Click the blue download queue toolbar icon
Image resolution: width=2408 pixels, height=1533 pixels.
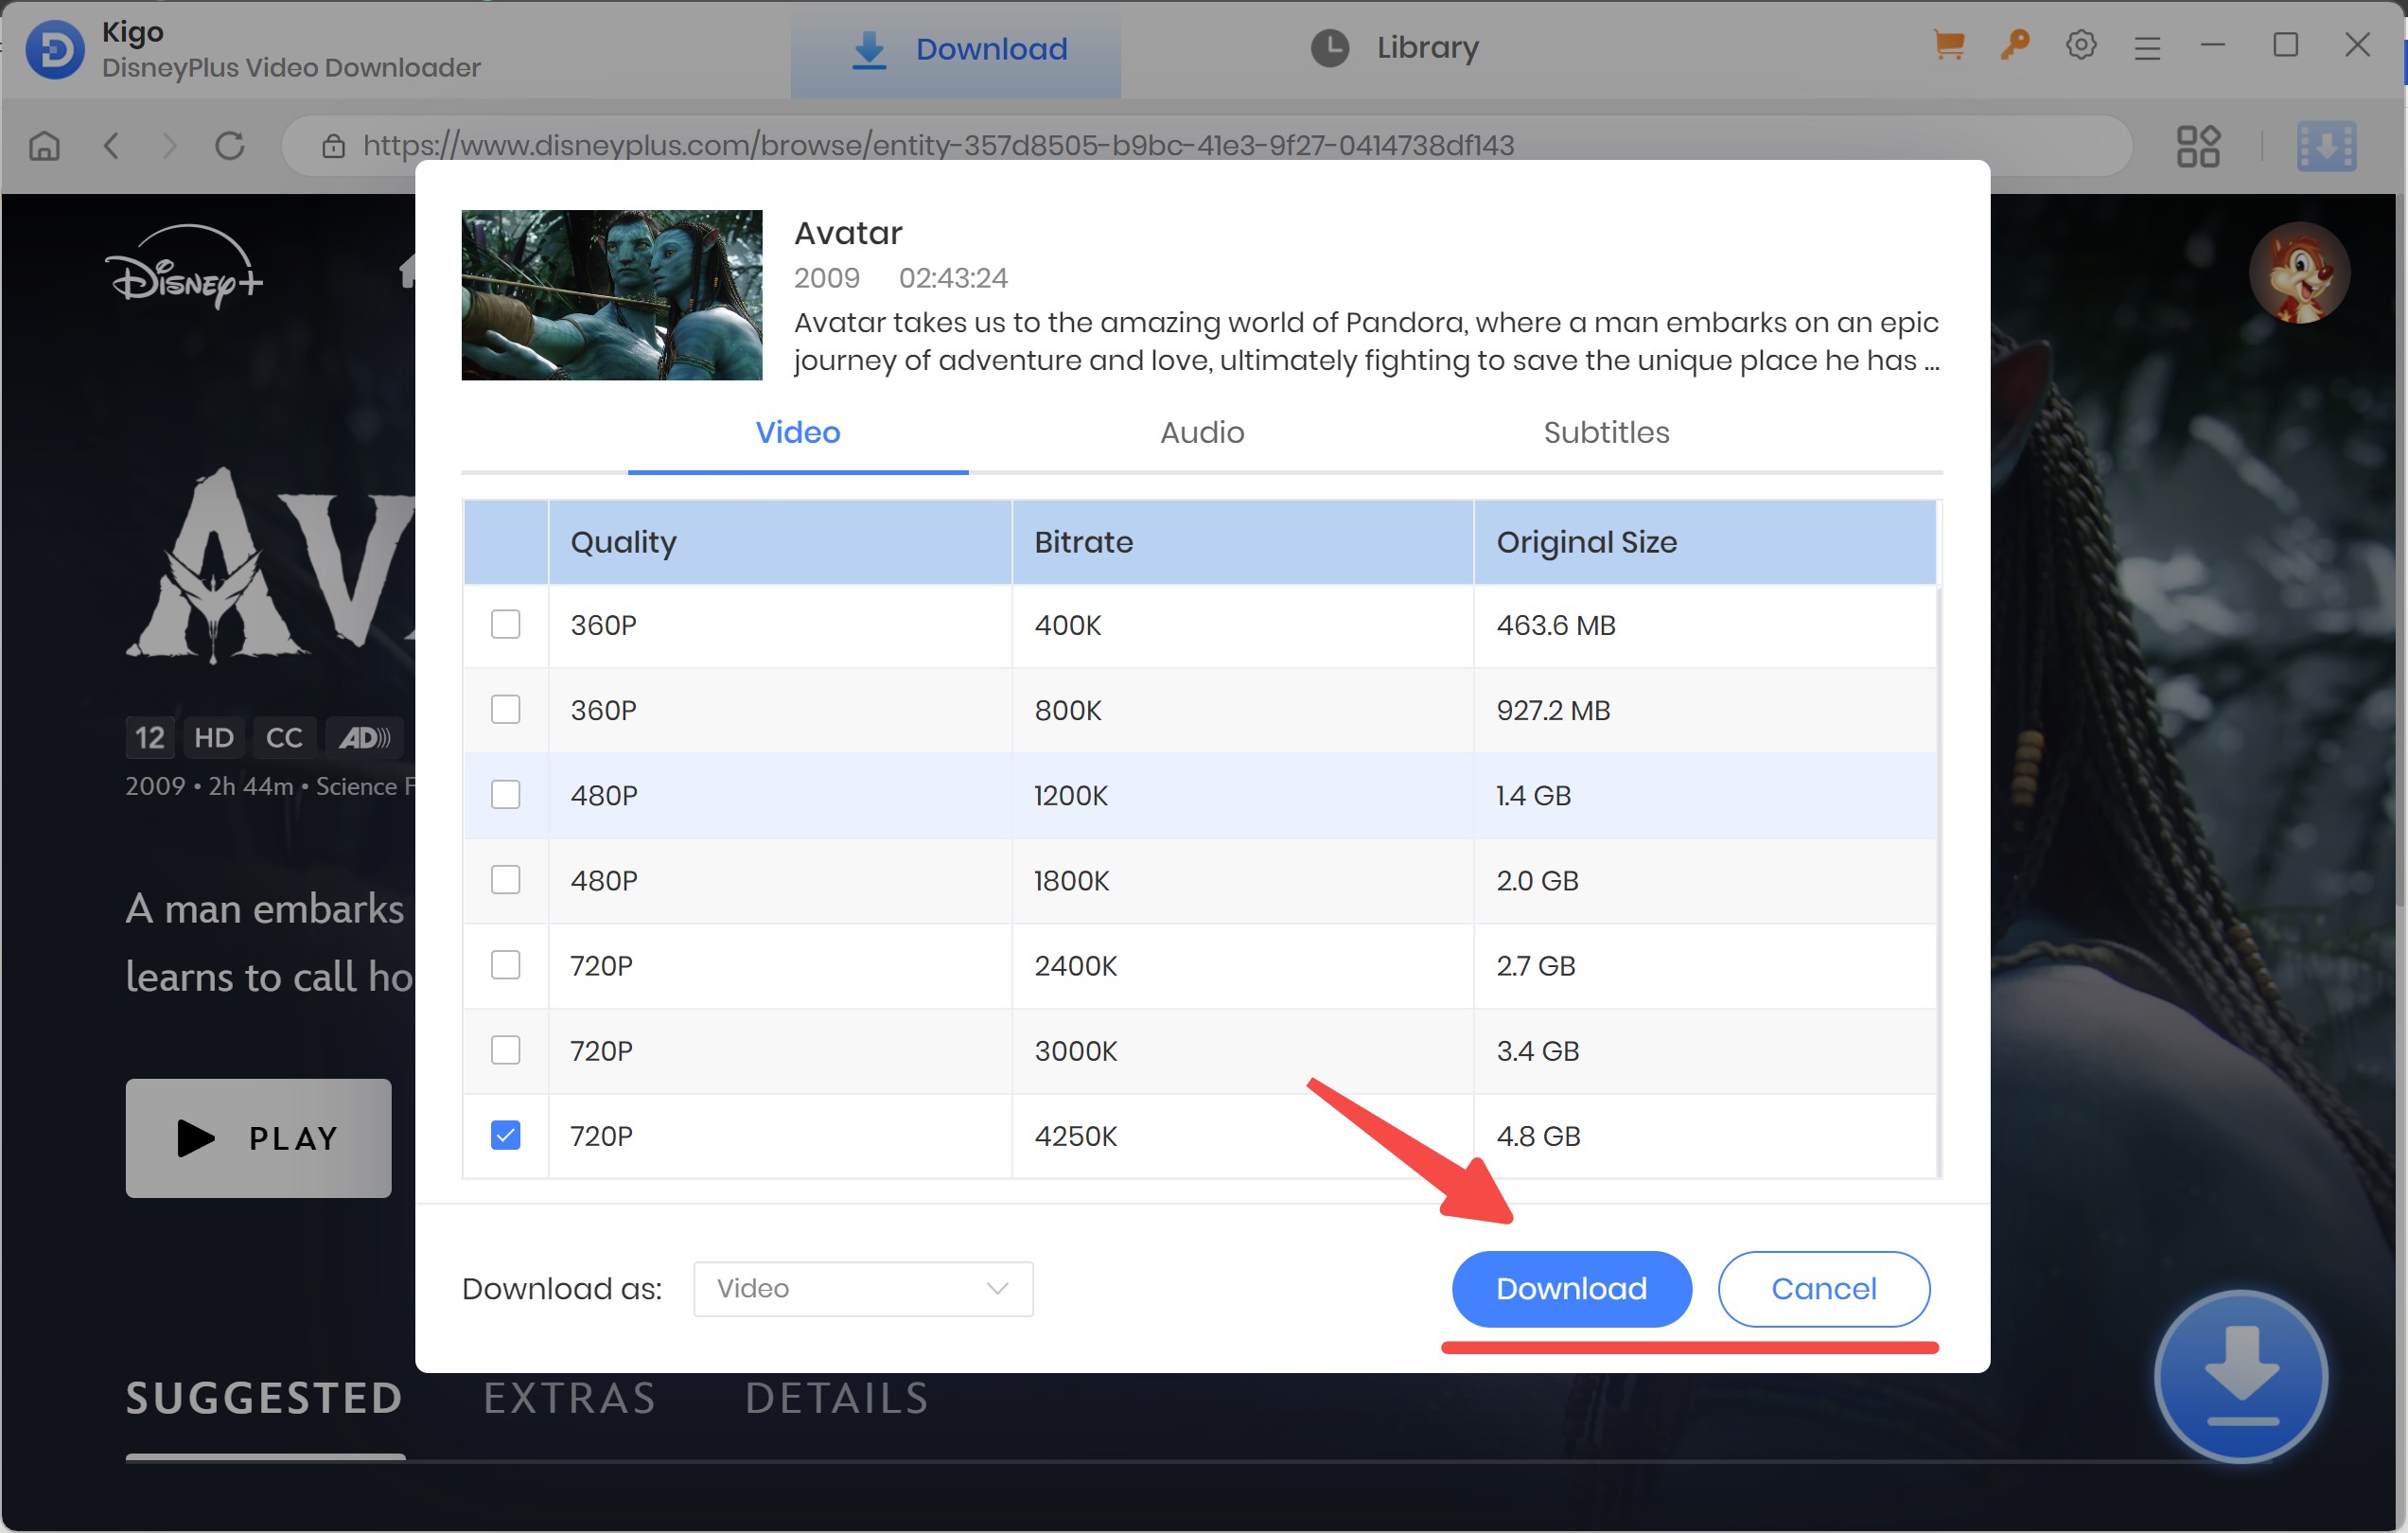[x=2326, y=146]
